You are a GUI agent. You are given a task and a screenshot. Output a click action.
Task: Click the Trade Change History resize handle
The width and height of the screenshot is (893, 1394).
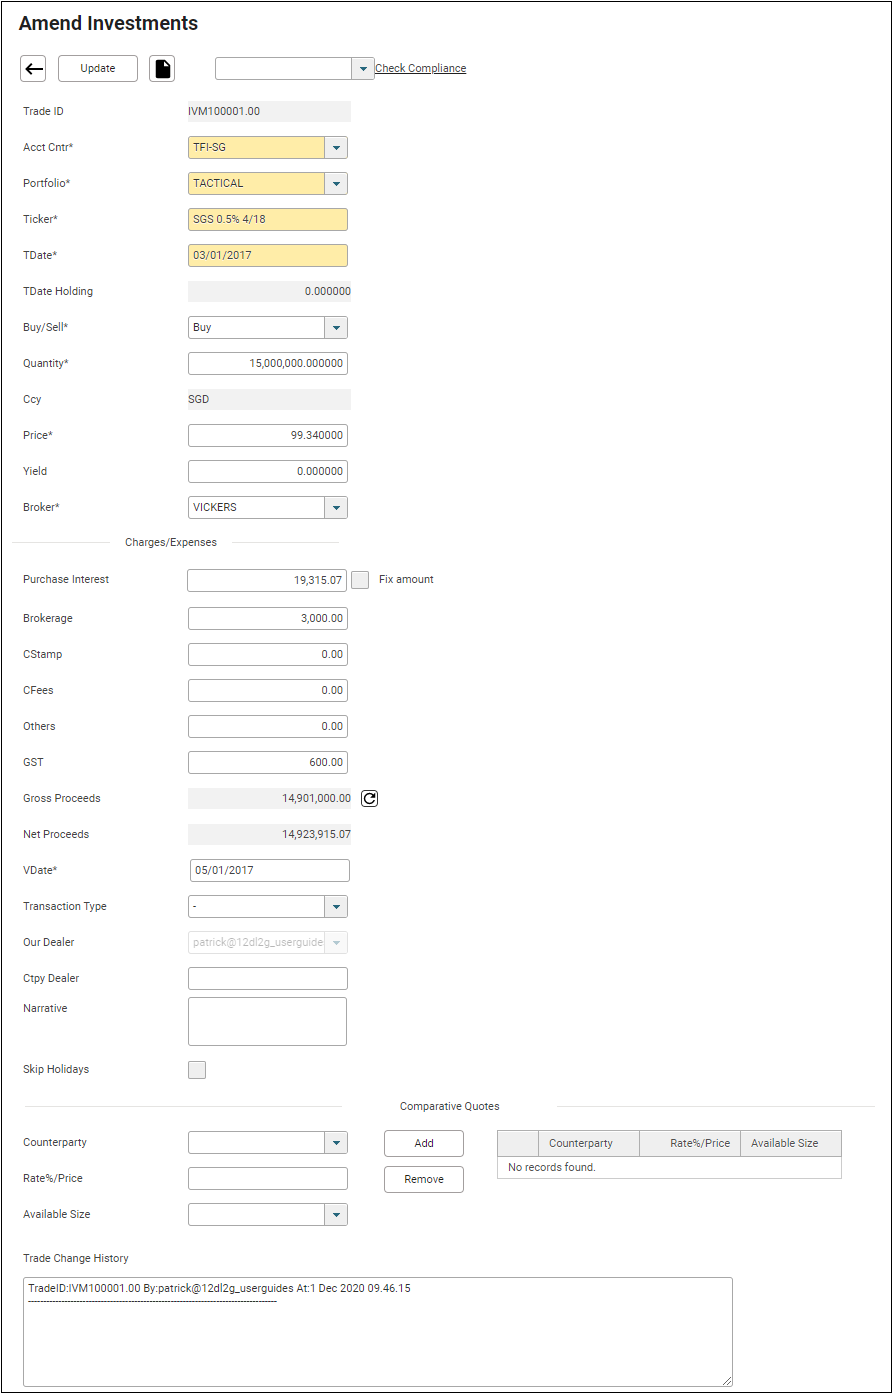(727, 1381)
